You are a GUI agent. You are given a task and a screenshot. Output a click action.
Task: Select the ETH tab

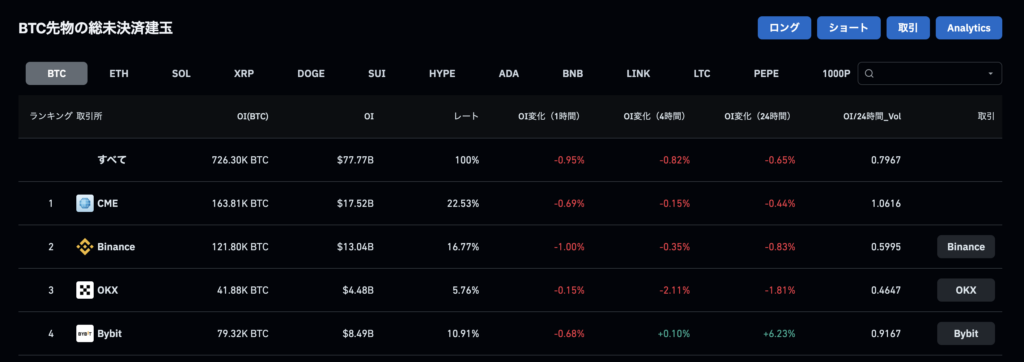tap(119, 74)
